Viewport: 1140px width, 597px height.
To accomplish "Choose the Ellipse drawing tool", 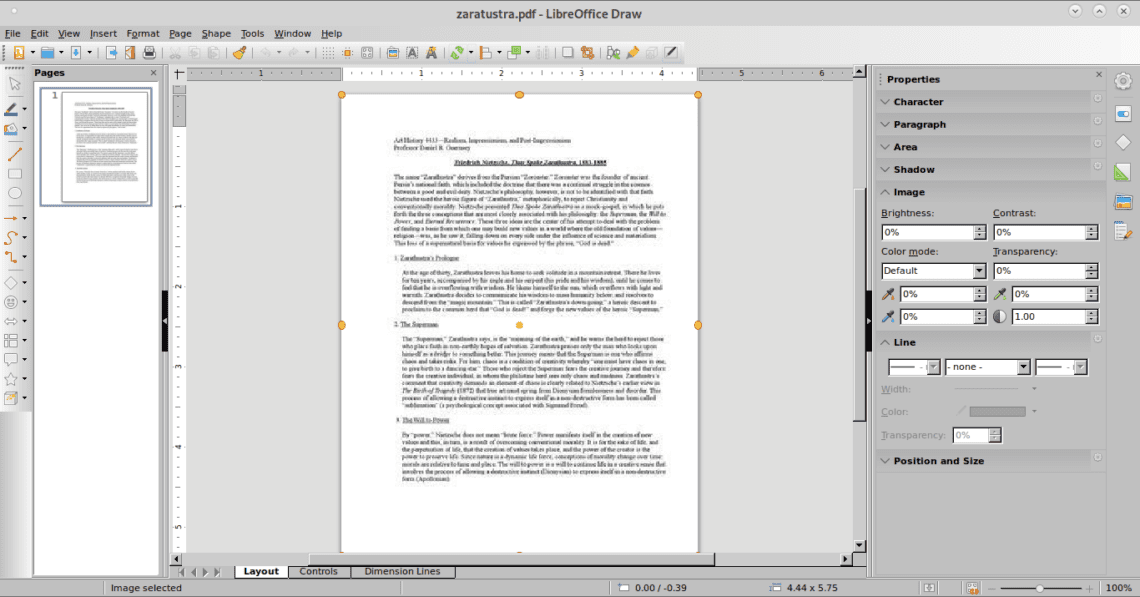I will [14, 192].
